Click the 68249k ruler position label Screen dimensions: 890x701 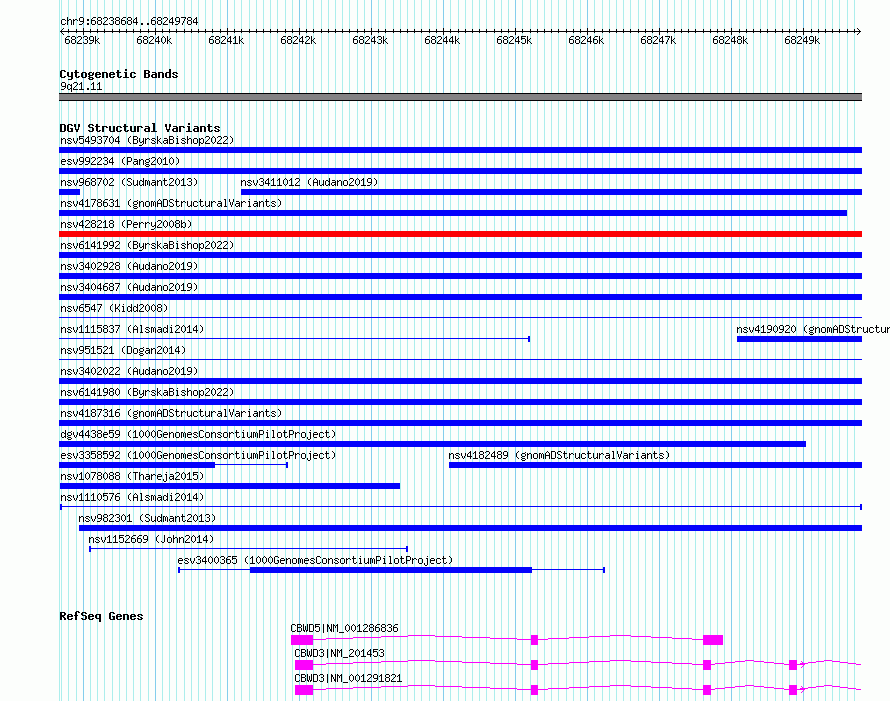click(x=802, y=40)
